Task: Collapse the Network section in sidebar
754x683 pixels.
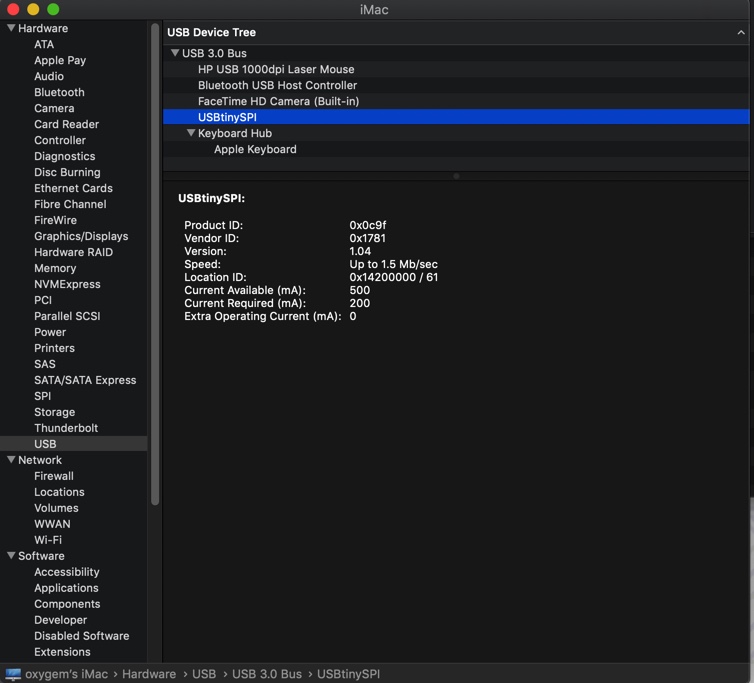Action: coord(11,460)
